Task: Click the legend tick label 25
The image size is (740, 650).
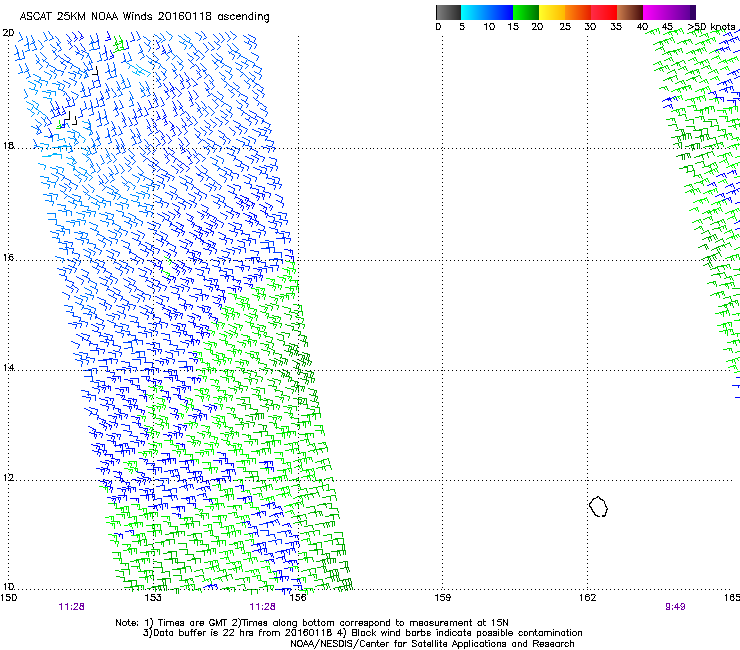Action: coord(565,27)
